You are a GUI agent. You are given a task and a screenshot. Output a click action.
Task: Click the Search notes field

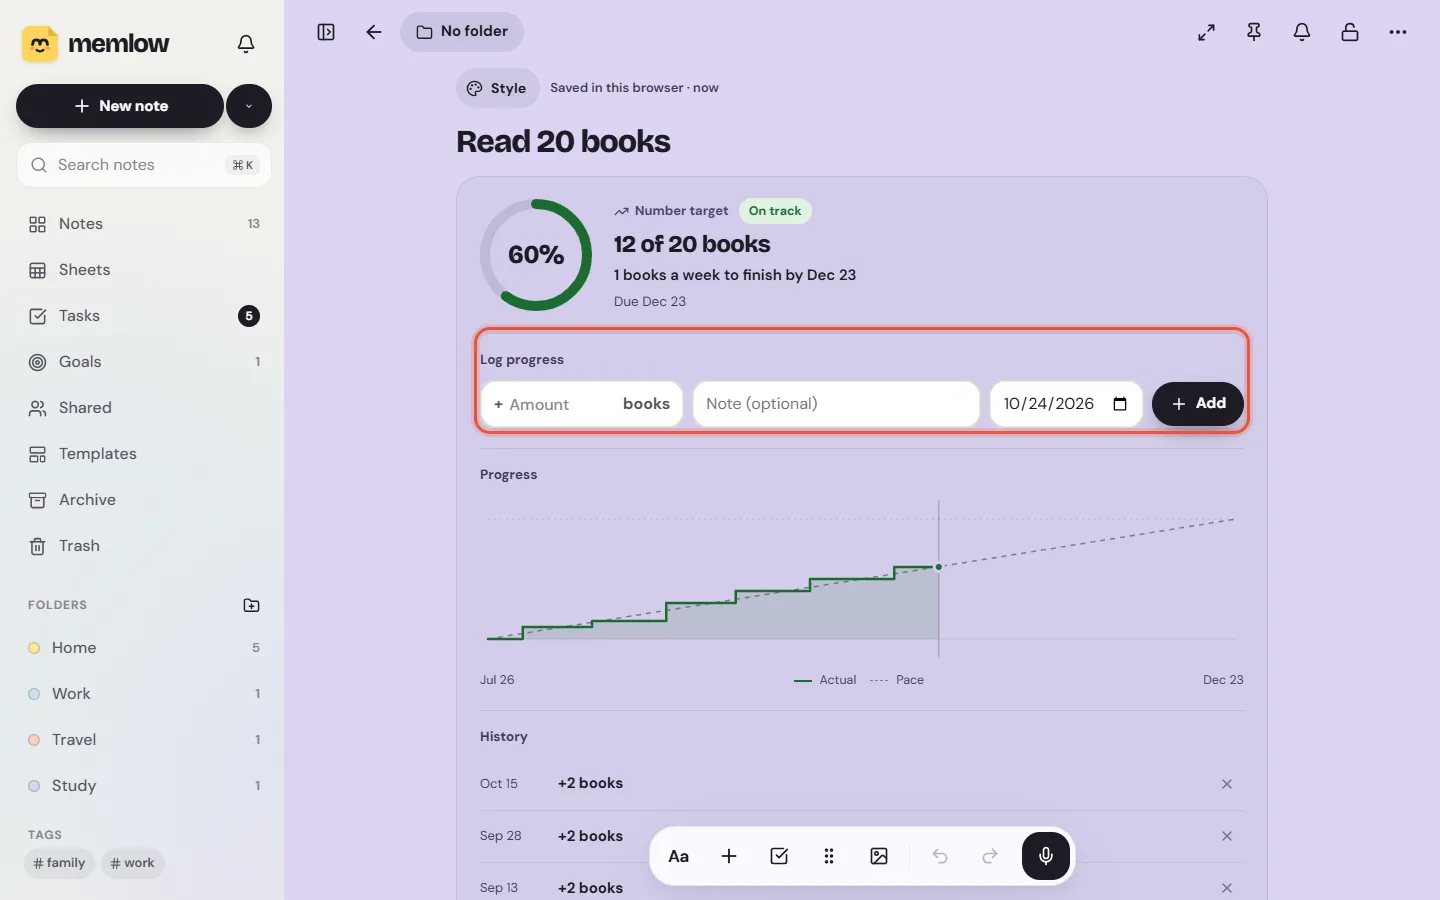pos(144,165)
